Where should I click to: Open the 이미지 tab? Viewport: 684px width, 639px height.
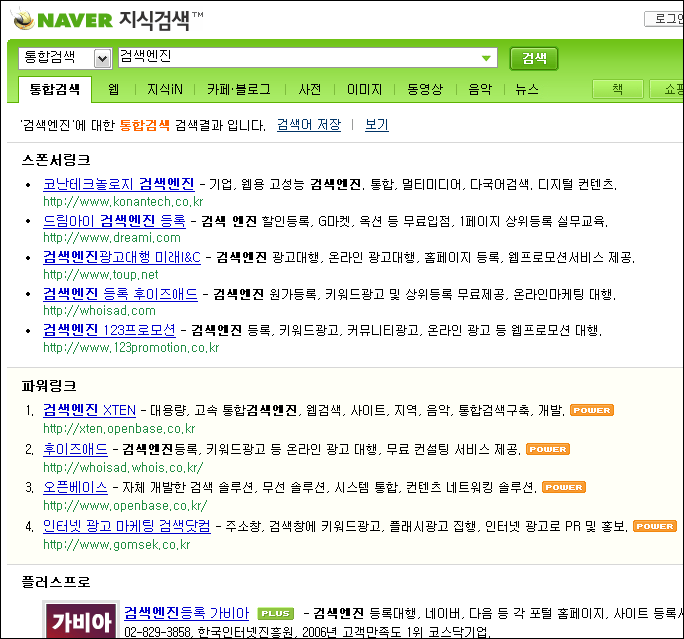pos(364,89)
